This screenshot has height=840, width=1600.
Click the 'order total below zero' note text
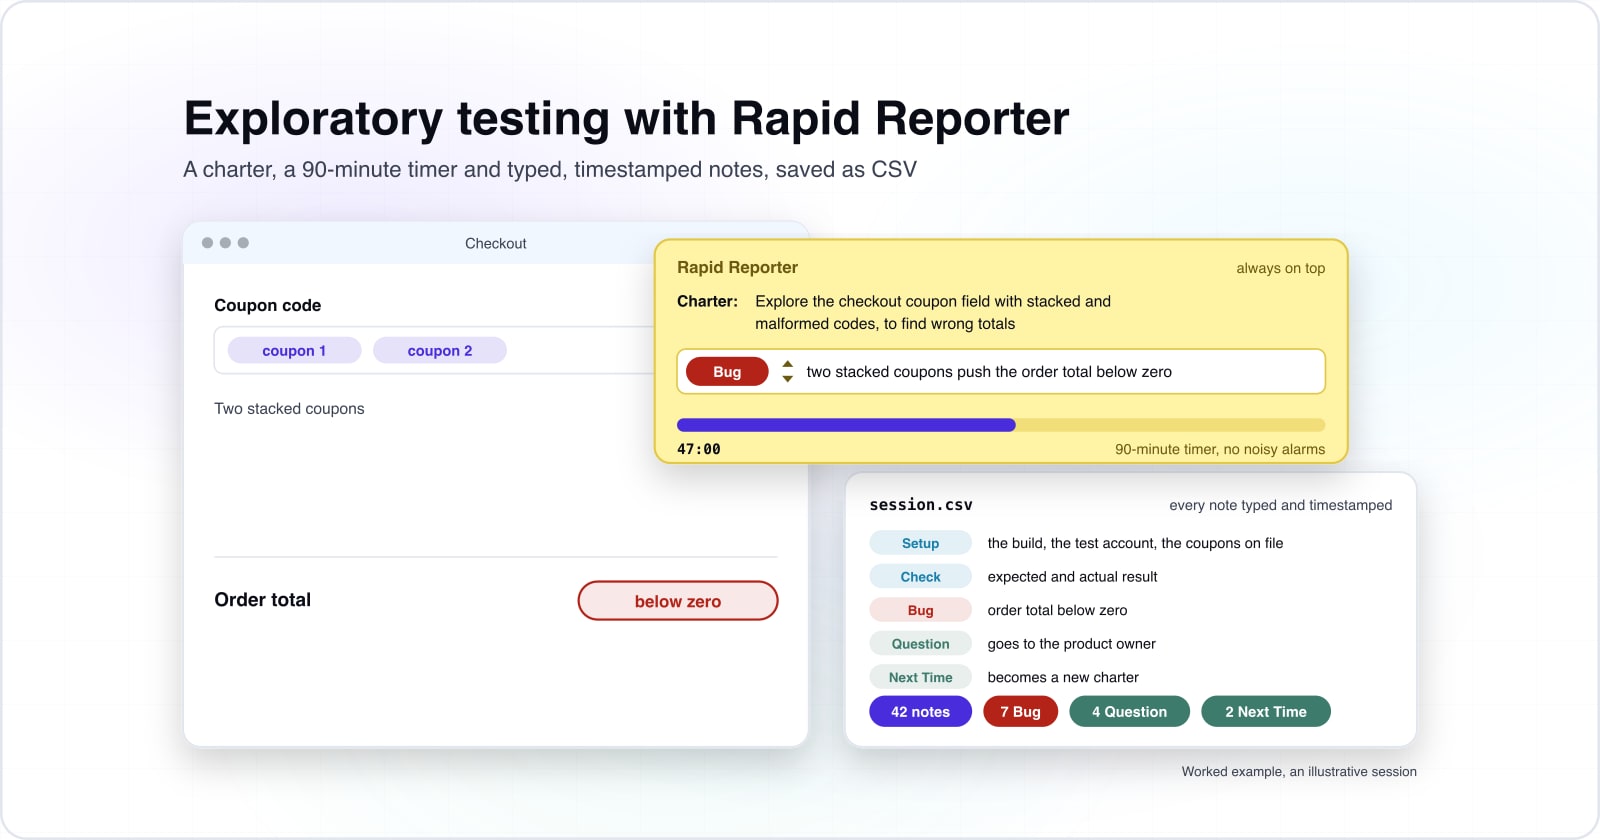(1057, 610)
